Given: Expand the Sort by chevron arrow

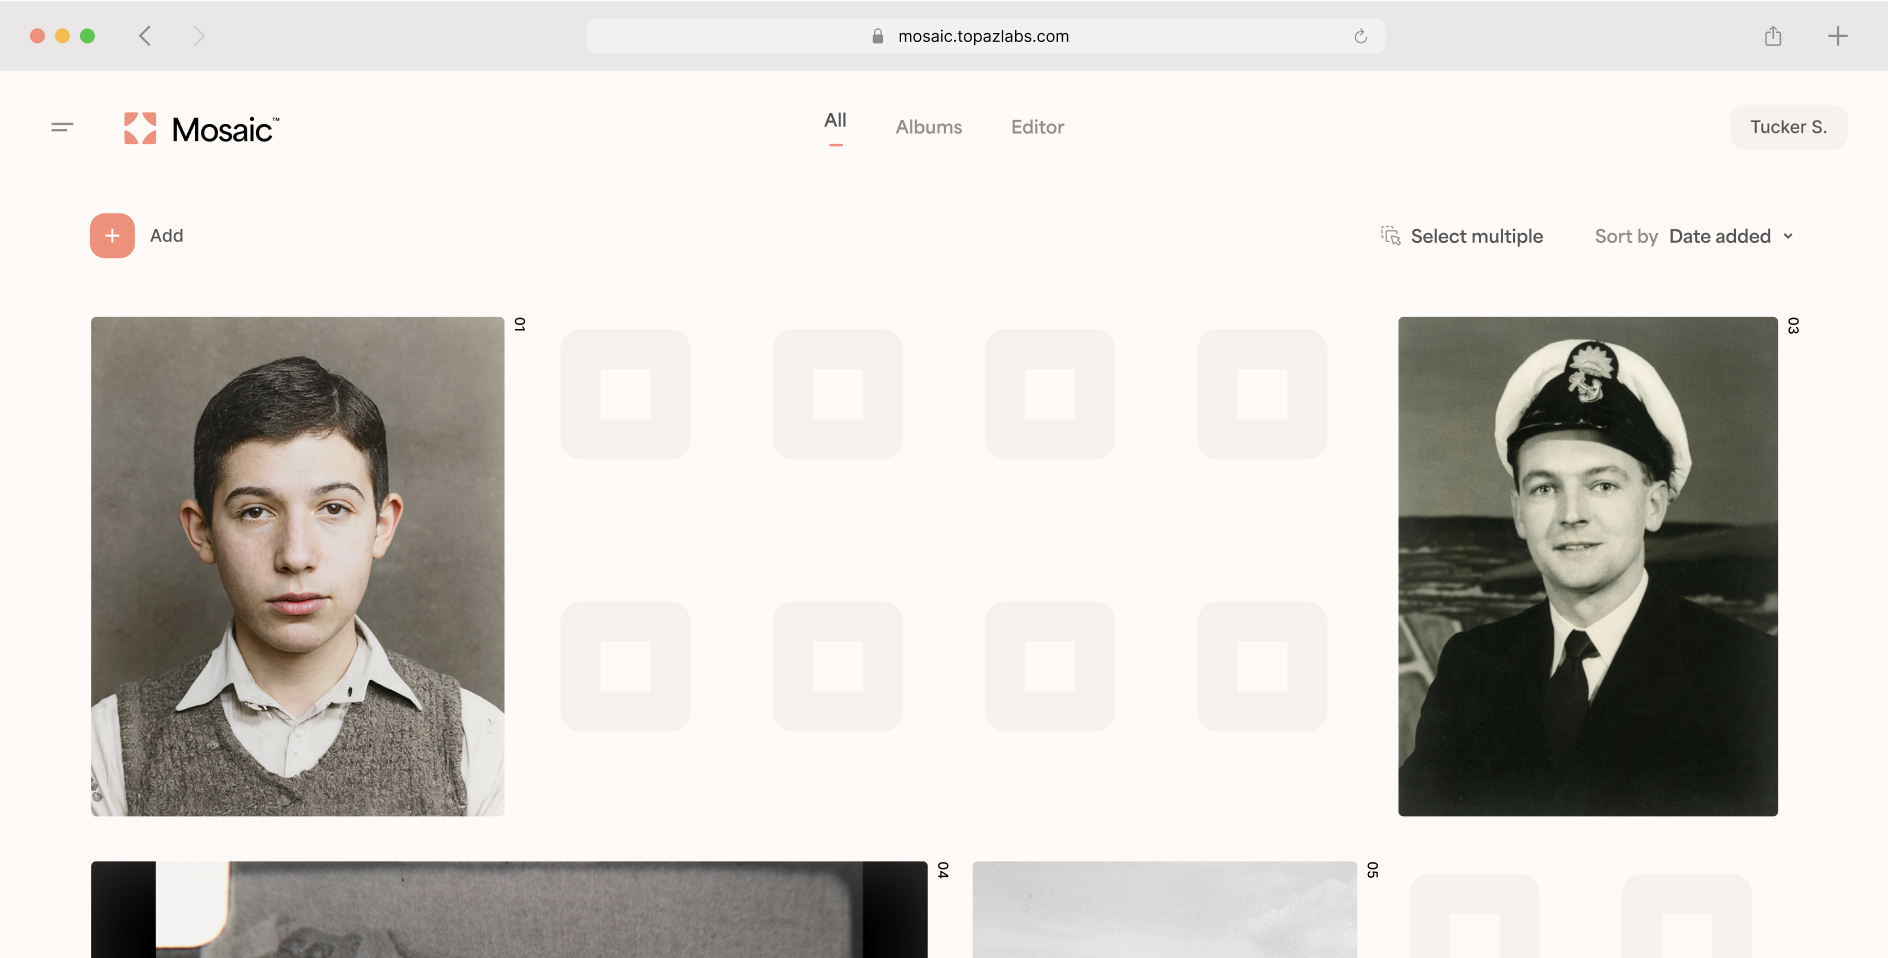Looking at the screenshot, I should tap(1788, 237).
